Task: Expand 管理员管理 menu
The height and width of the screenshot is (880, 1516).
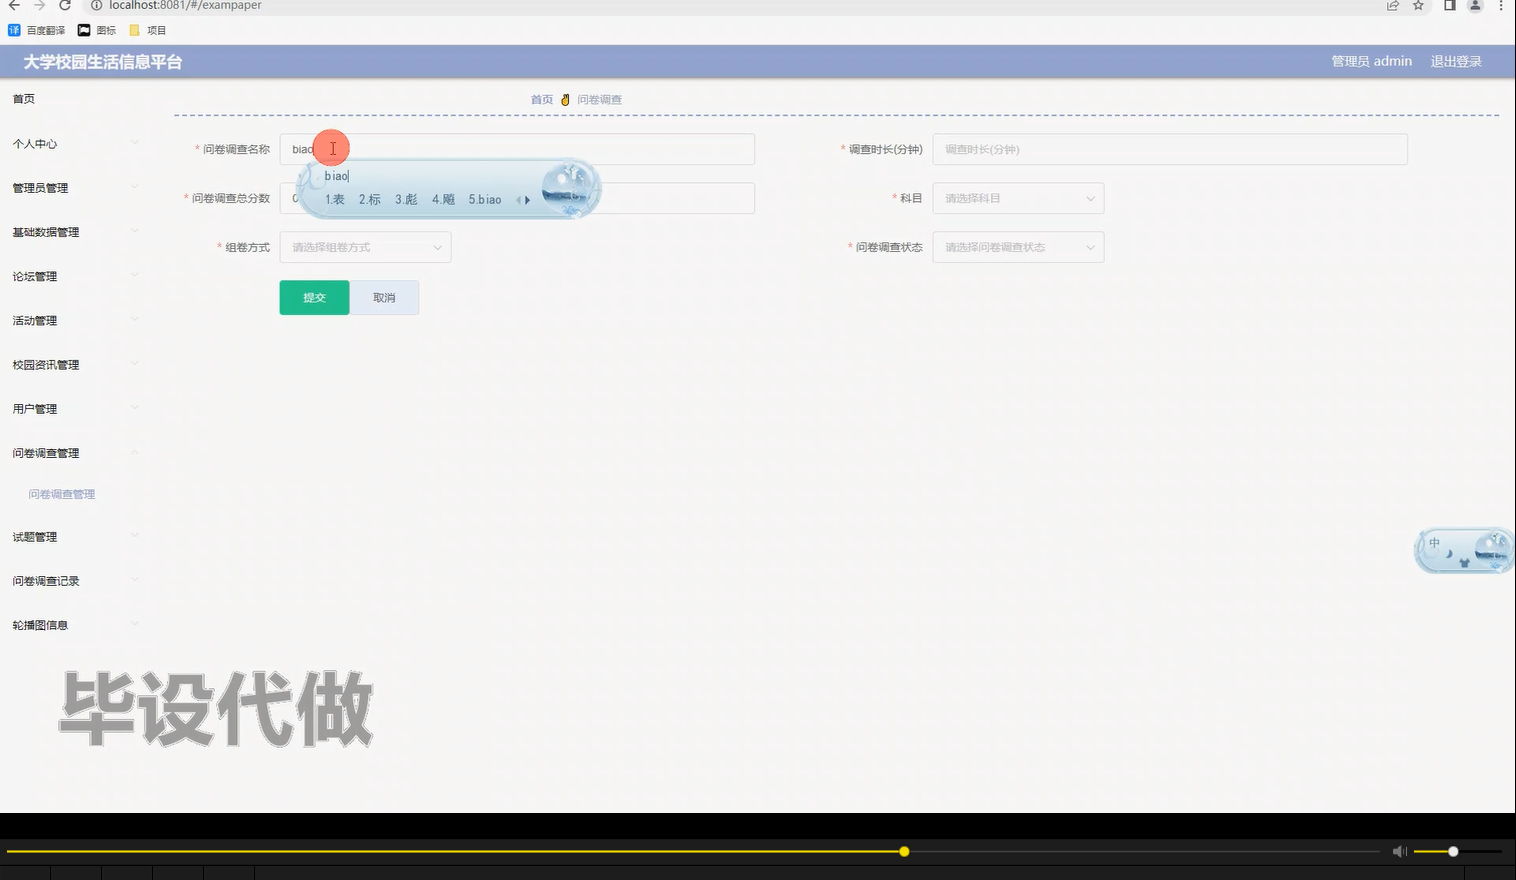Action: [75, 188]
